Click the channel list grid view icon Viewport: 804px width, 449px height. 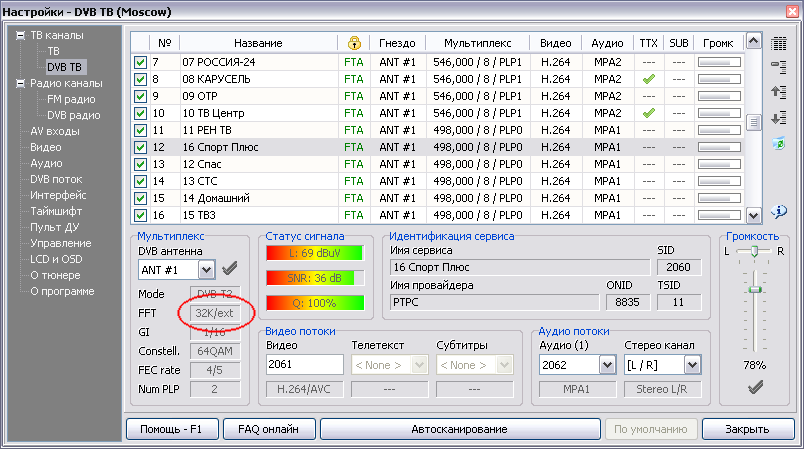pyautogui.click(x=780, y=43)
